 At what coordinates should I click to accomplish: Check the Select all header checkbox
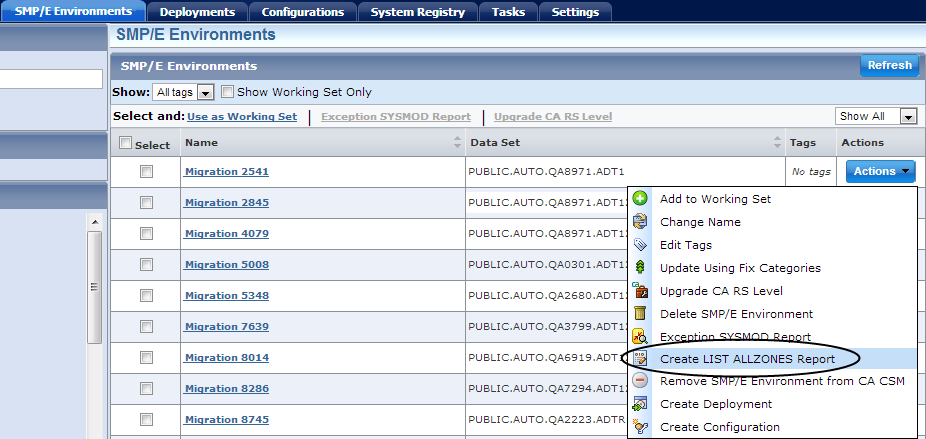point(125,143)
